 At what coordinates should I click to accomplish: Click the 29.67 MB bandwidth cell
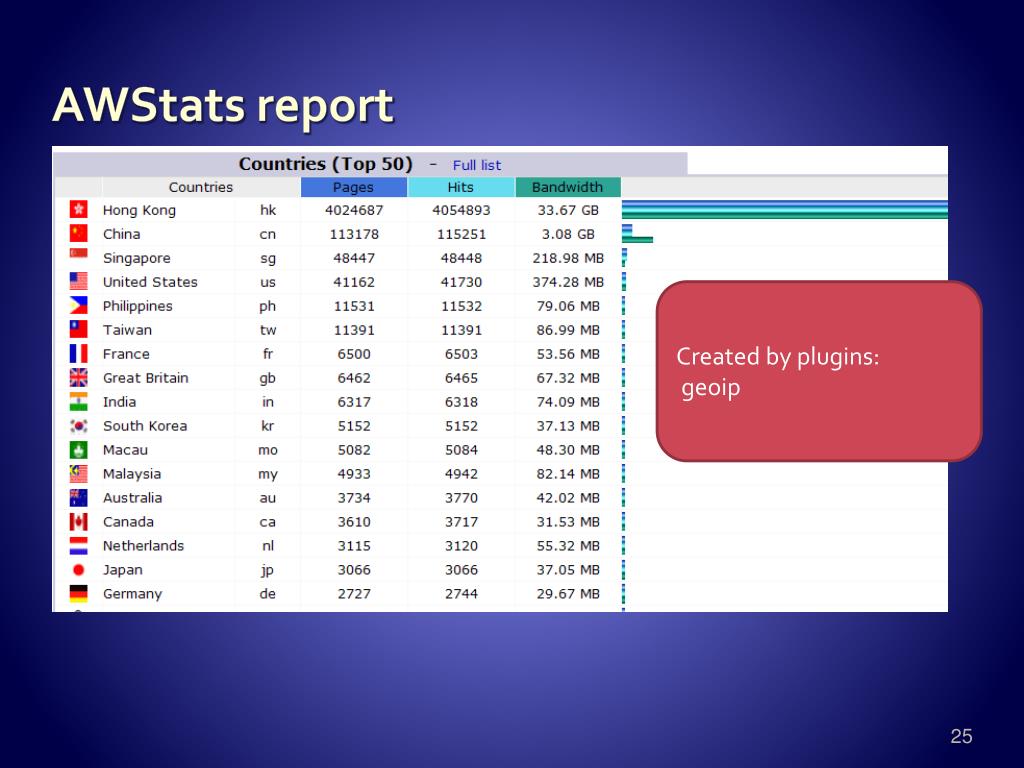pyautogui.click(x=568, y=594)
